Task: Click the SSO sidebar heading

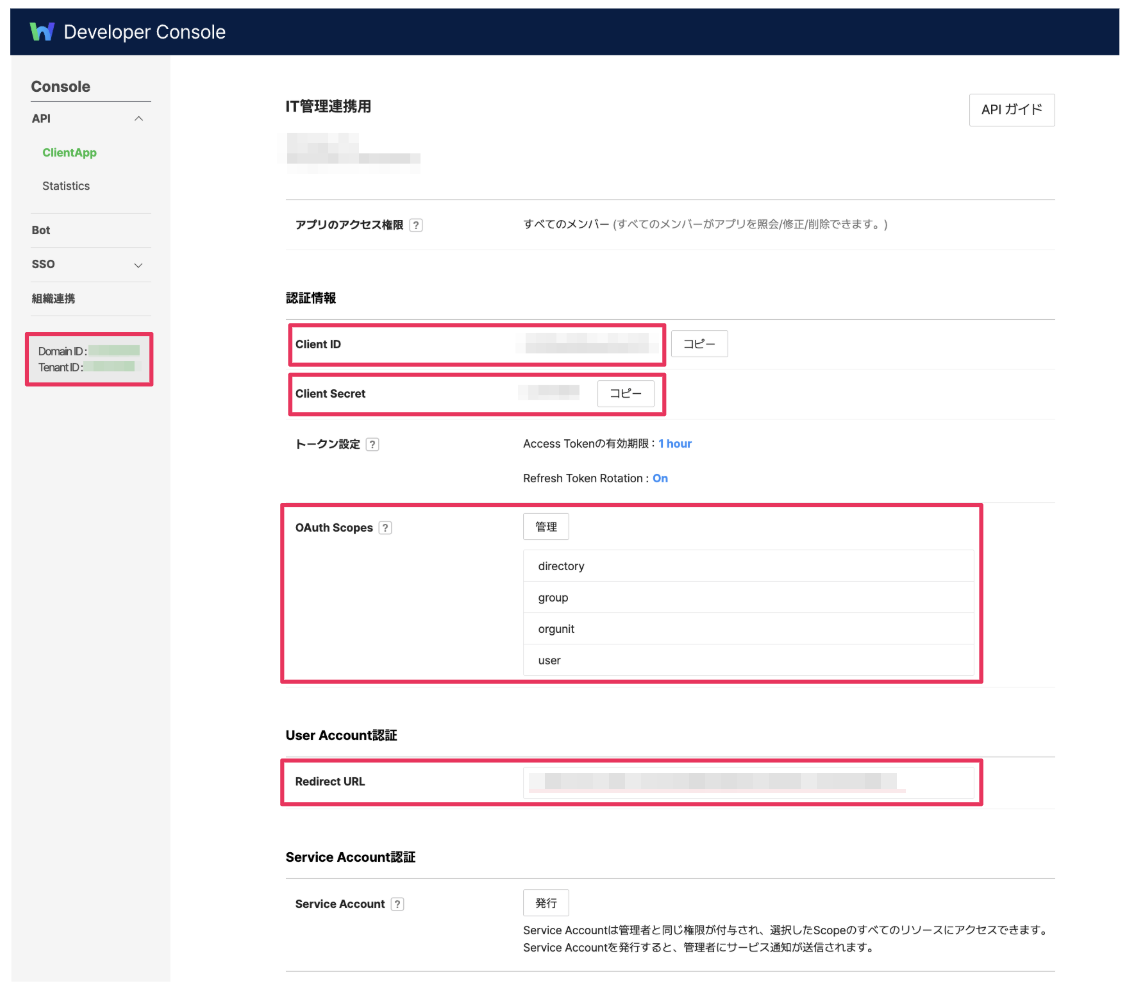Action: tap(43, 264)
